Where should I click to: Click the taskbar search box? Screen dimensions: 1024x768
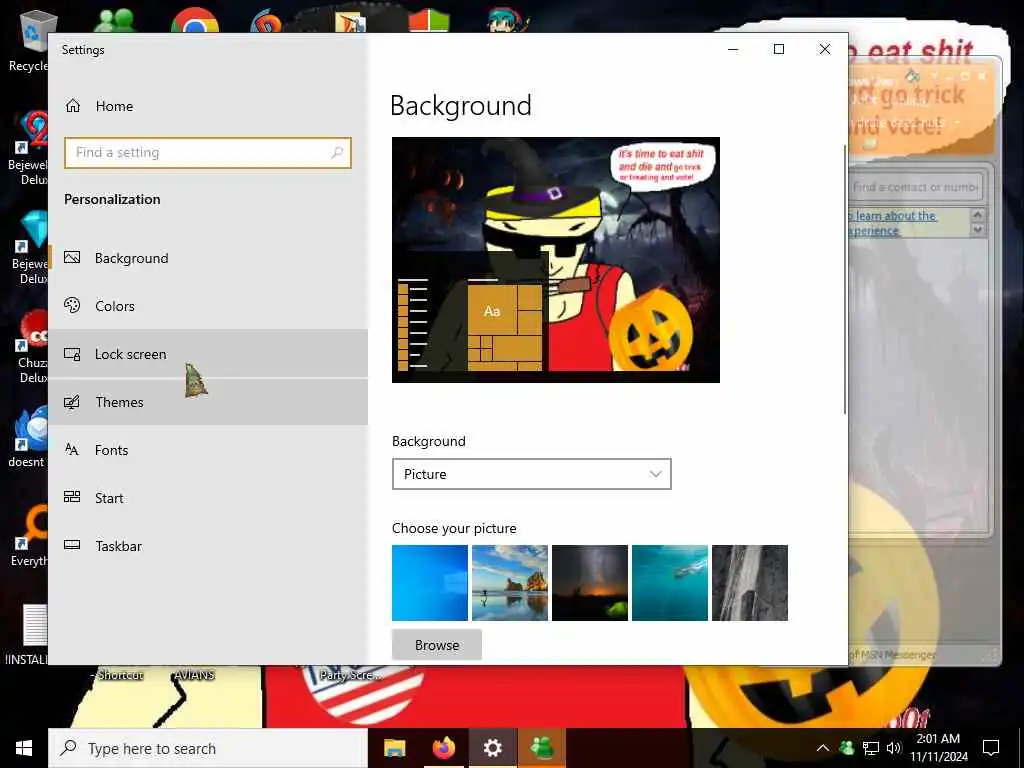[x=208, y=748]
